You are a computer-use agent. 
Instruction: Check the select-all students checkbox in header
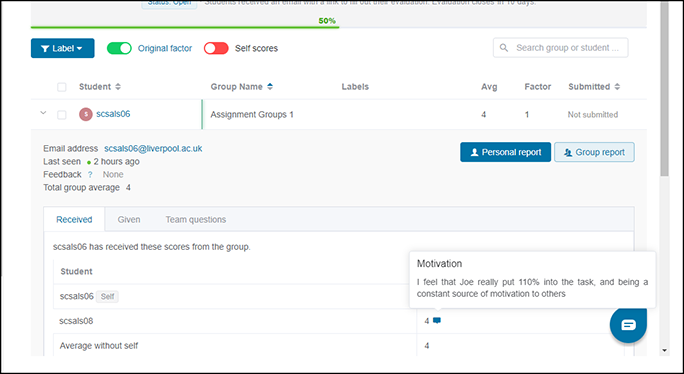(62, 87)
